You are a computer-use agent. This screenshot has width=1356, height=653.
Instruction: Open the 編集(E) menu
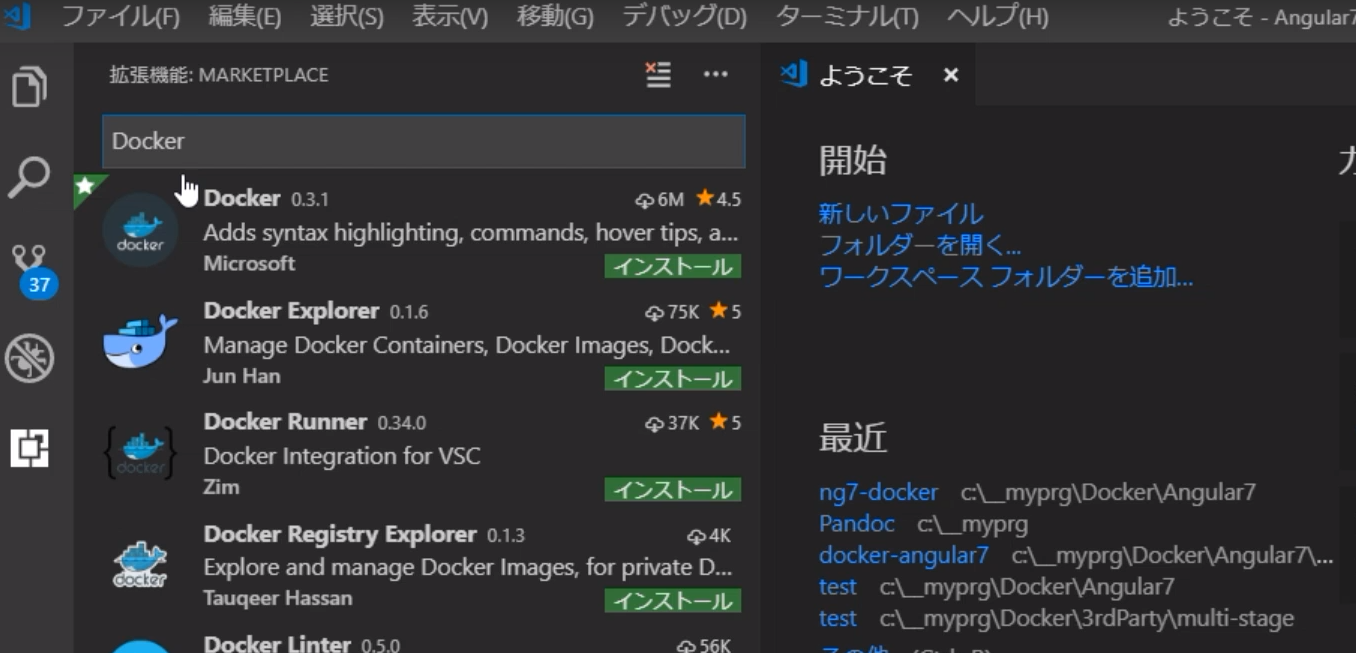pyautogui.click(x=245, y=17)
